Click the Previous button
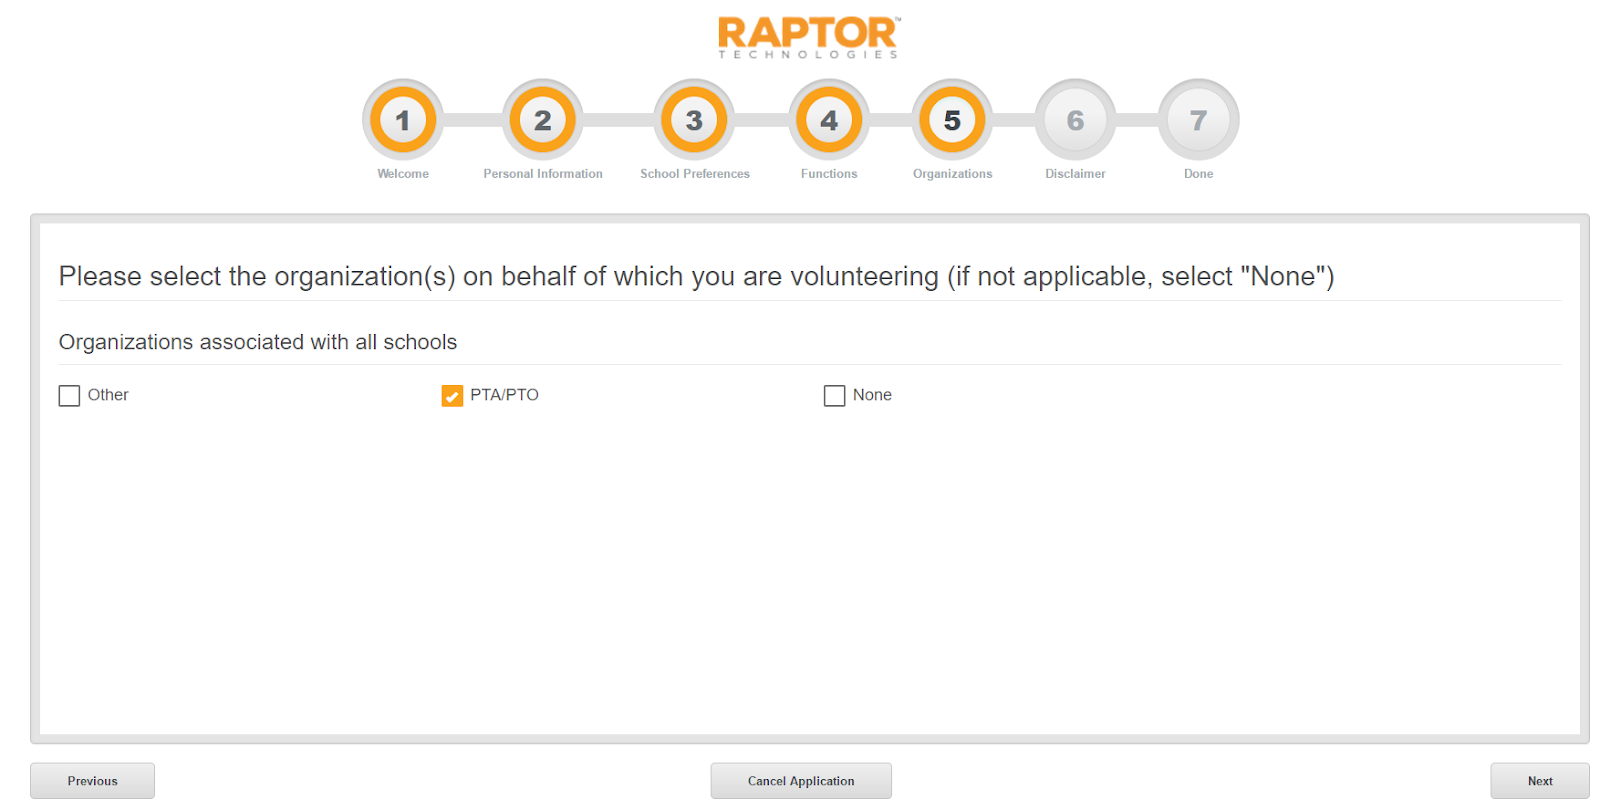The width and height of the screenshot is (1600, 810). (92, 781)
